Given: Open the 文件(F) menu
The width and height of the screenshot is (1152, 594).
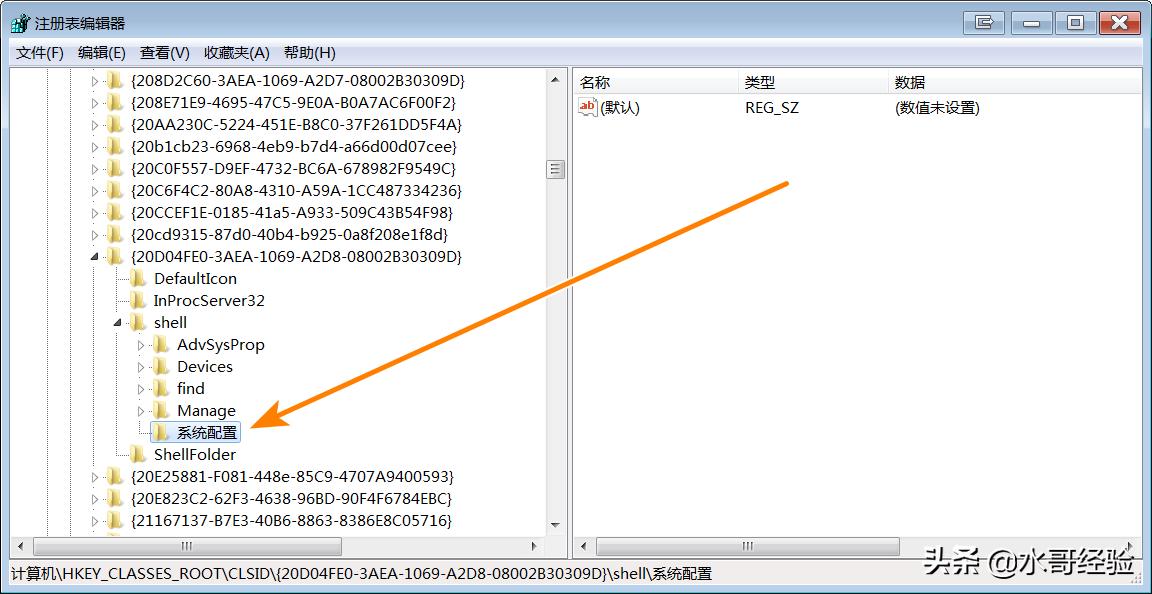Looking at the screenshot, I should [40, 53].
